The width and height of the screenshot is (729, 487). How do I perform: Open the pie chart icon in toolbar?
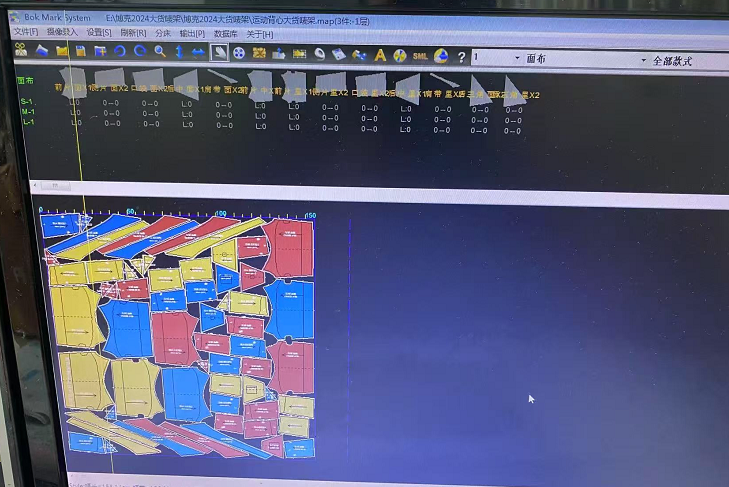[x=440, y=56]
